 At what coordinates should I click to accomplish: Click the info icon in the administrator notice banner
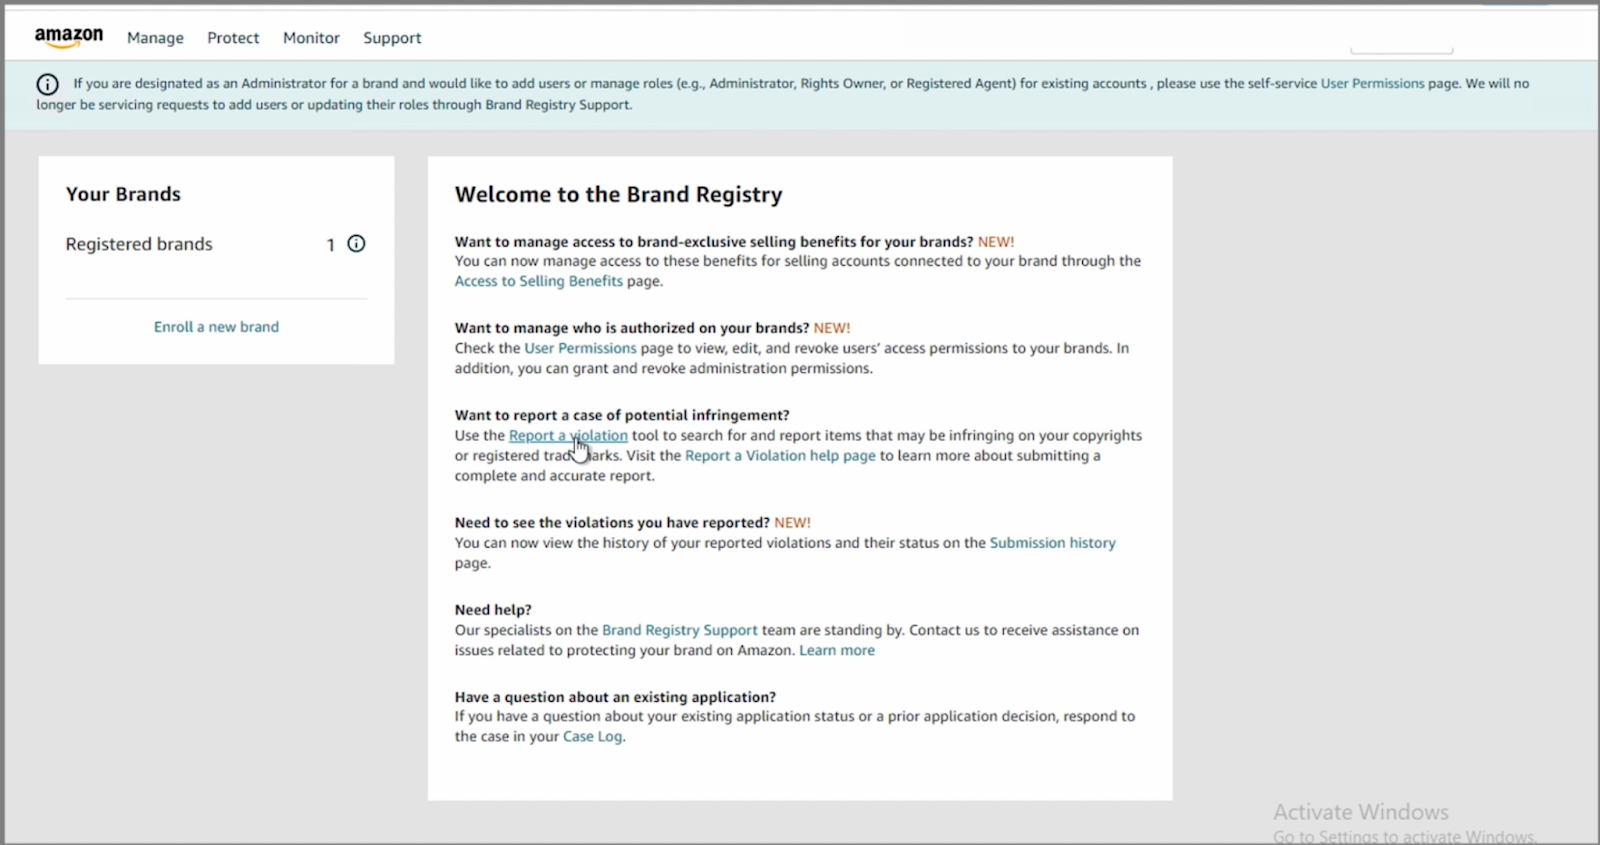[x=47, y=84]
